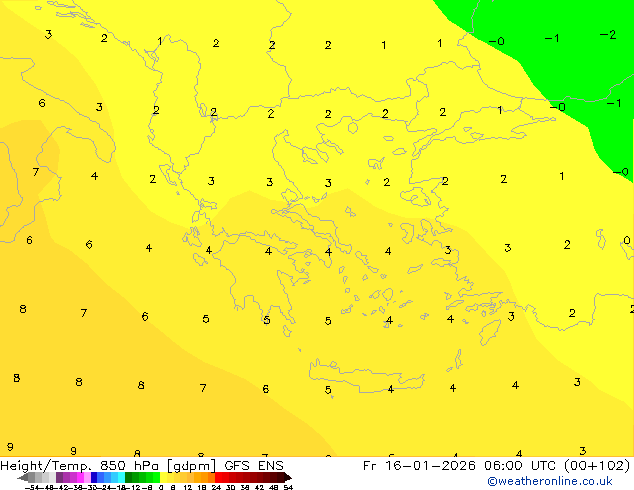Select the bright red swatch above legend value 24
634x490 pixels.
pos(218,478)
